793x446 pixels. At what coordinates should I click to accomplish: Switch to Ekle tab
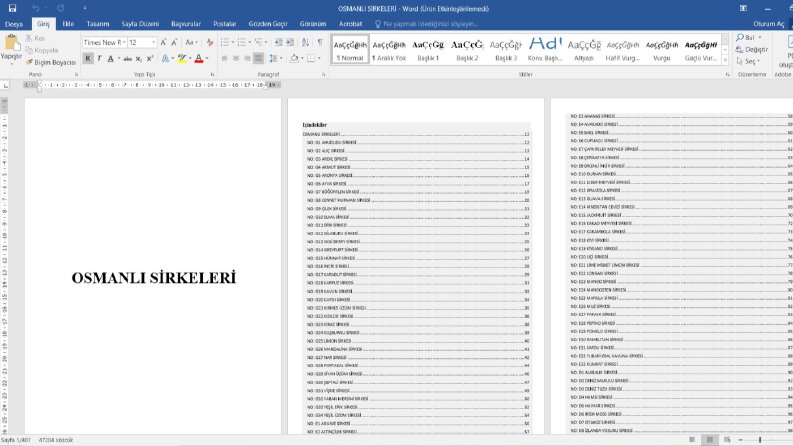(x=68, y=24)
